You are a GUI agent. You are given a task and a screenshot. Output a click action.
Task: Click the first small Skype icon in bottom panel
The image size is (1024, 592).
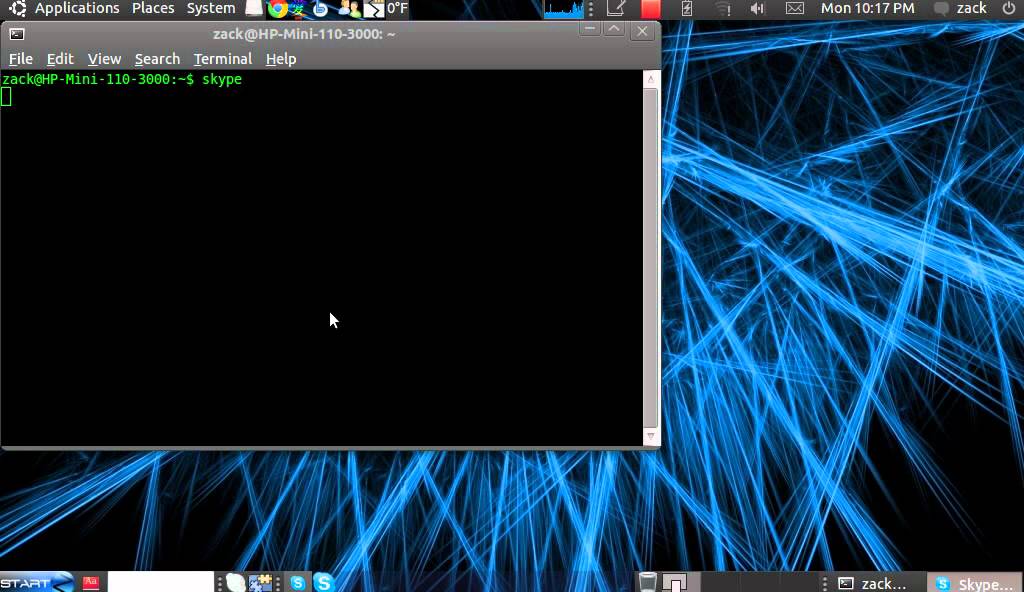coord(298,582)
